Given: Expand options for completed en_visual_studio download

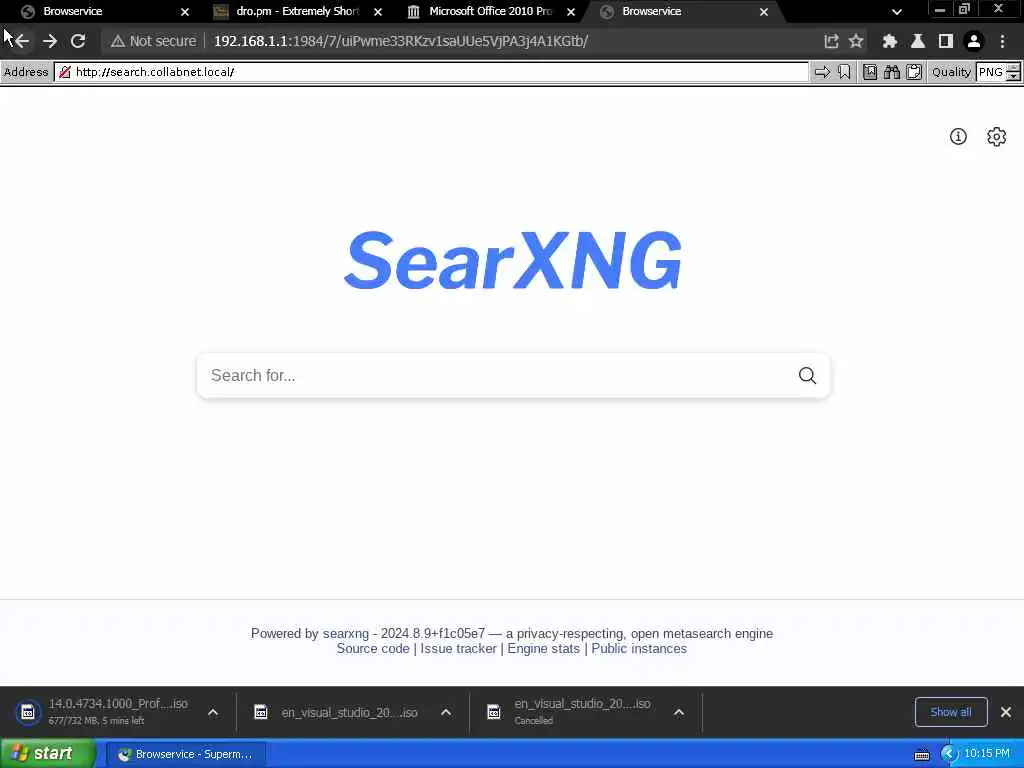Looking at the screenshot, I should pos(446,712).
